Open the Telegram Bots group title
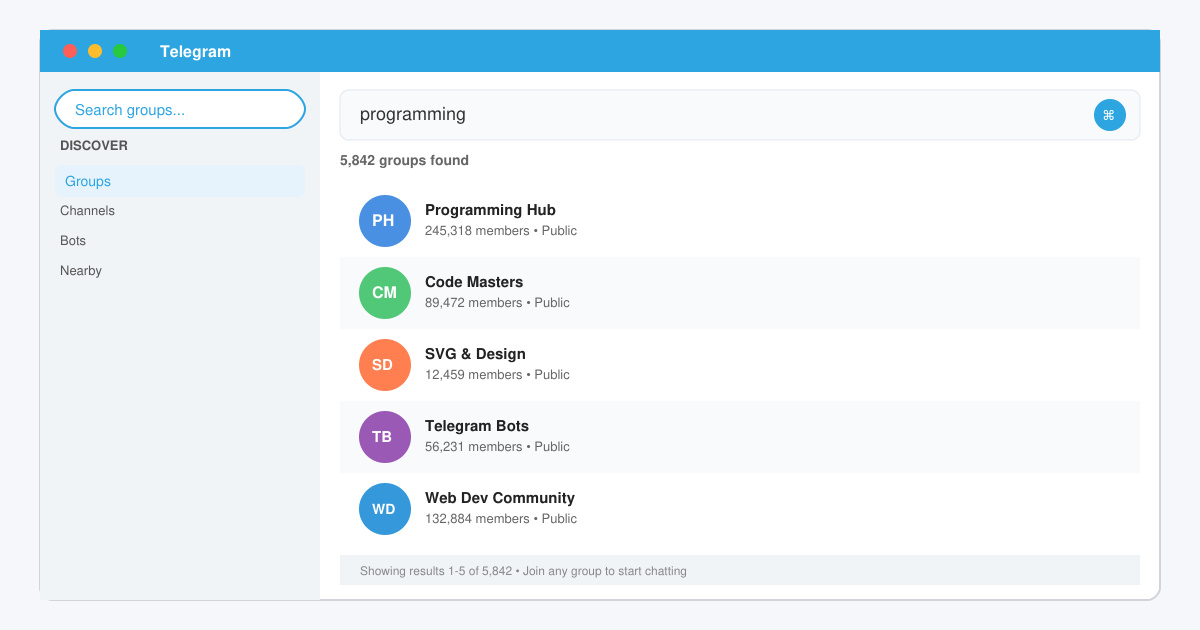Screen dimensions: 1200x630 (x=477, y=426)
